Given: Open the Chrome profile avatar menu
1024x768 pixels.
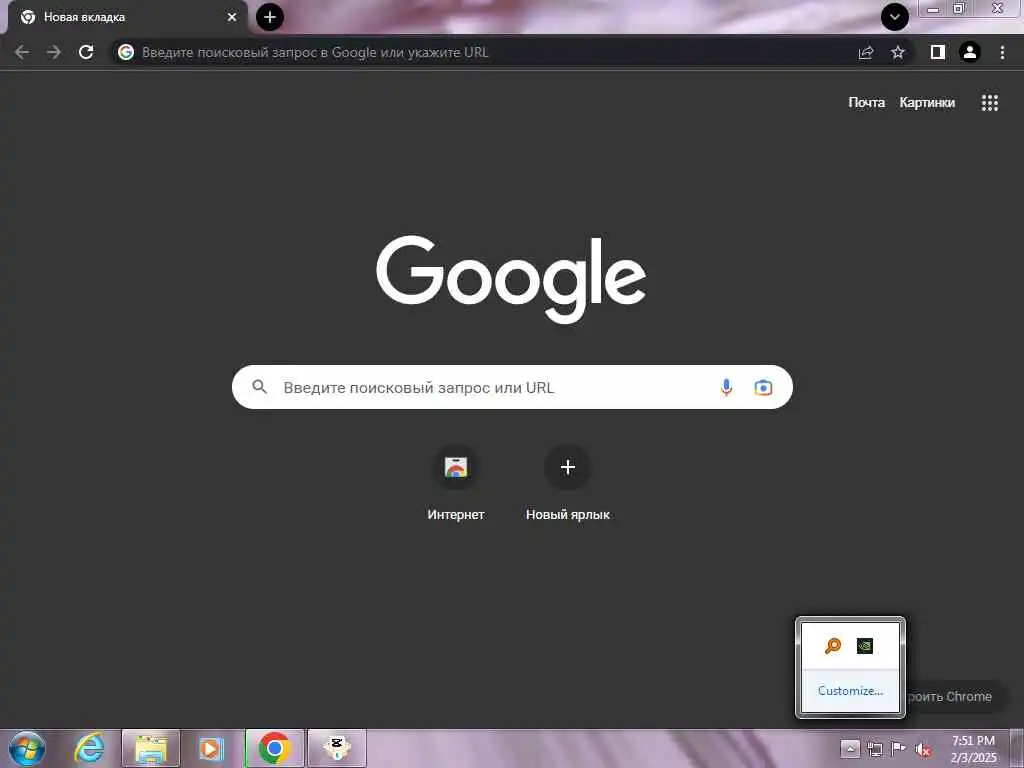Looking at the screenshot, I should pyautogui.click(x=970, y=52).
